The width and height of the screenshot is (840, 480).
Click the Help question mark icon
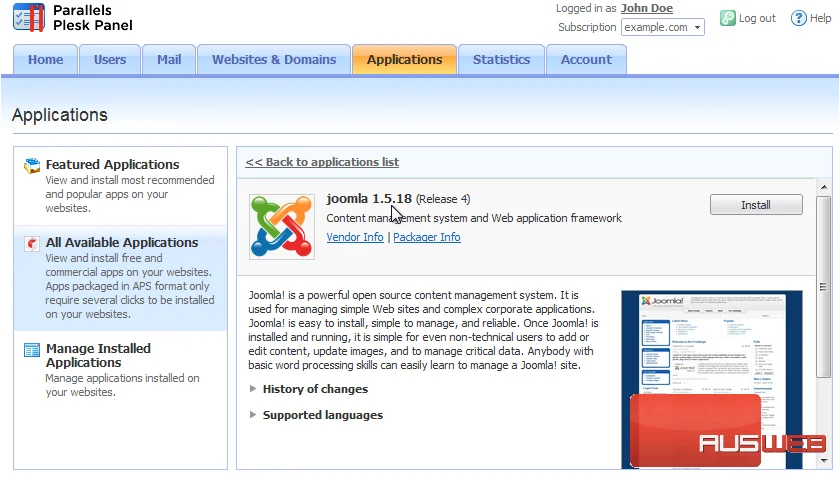pyautogui.click(x=798, y=18)
